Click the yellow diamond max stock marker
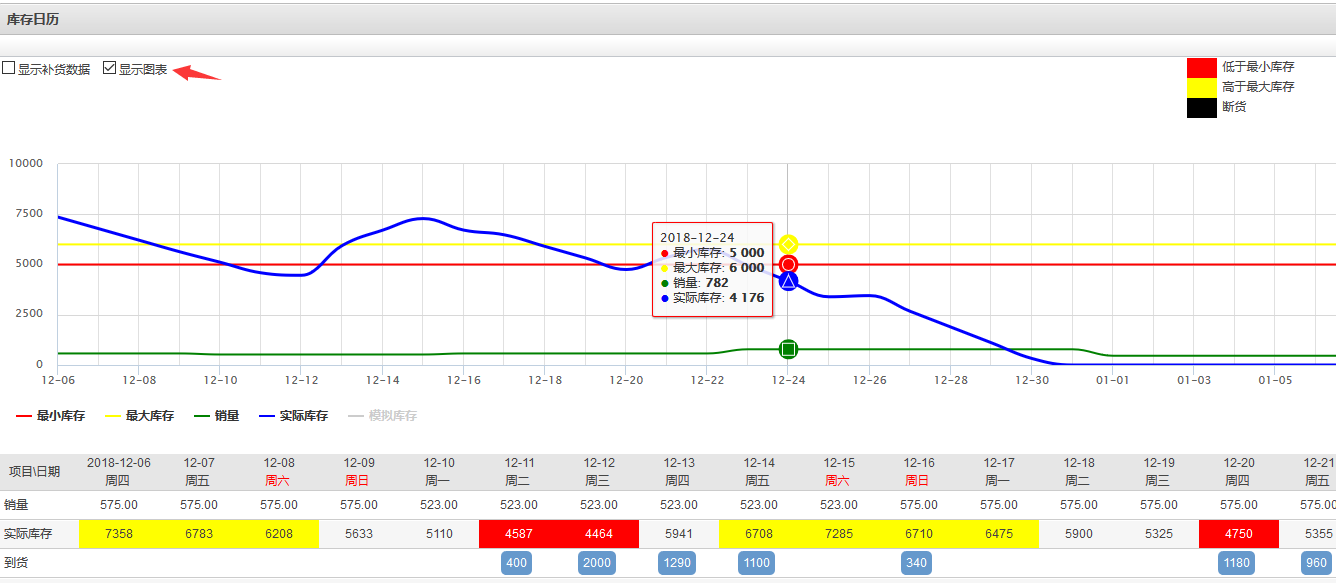The image size is (1336, 583). 788,244
